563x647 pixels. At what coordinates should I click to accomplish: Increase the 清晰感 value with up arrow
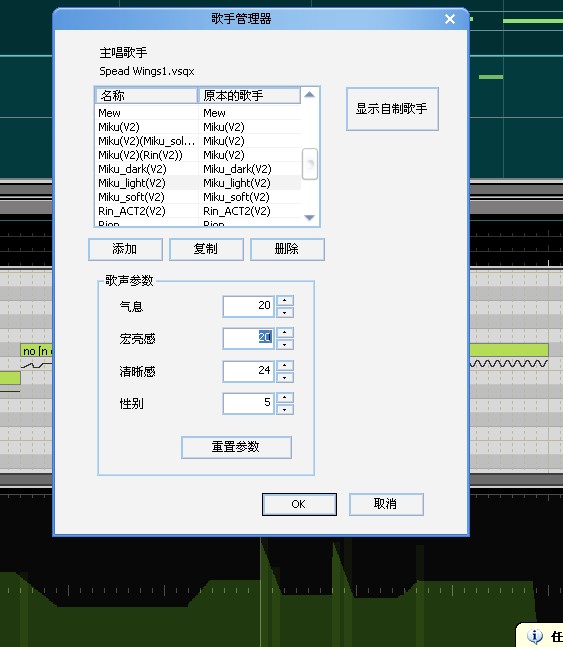point(285,365)
